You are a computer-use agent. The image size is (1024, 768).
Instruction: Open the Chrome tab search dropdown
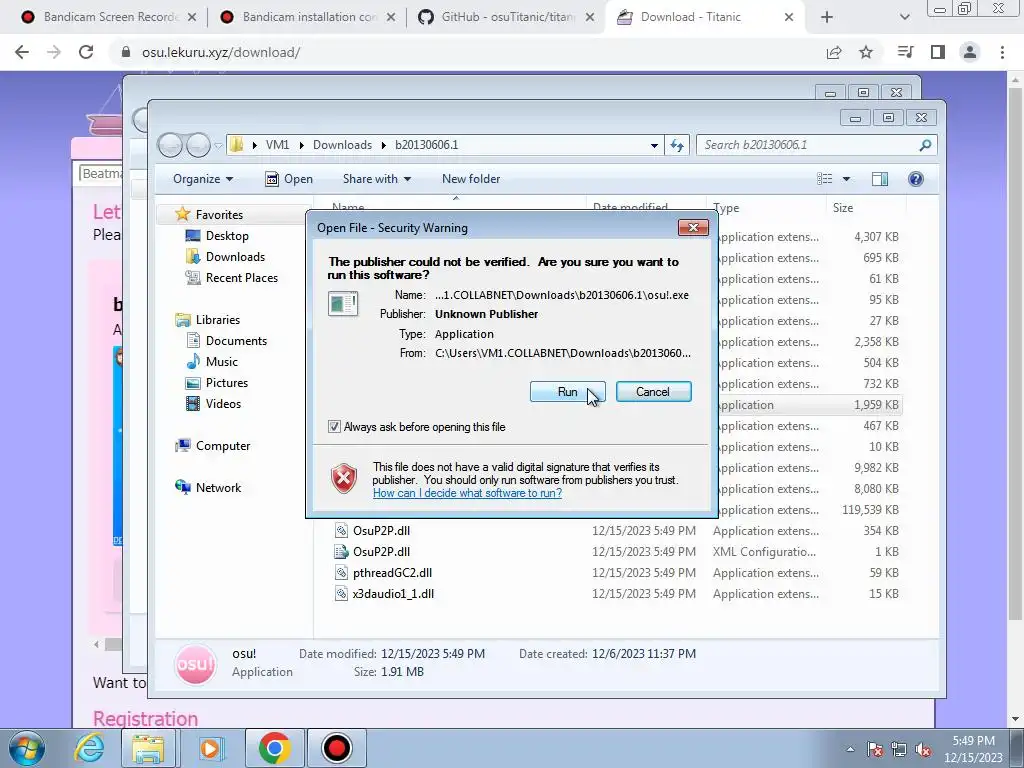click(x=904, y=17)
